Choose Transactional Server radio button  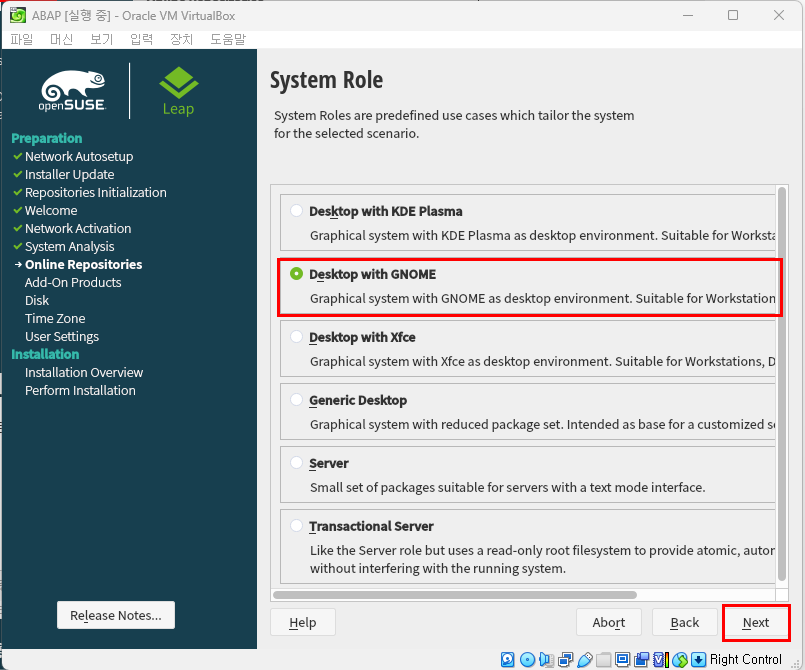[296, 526]
